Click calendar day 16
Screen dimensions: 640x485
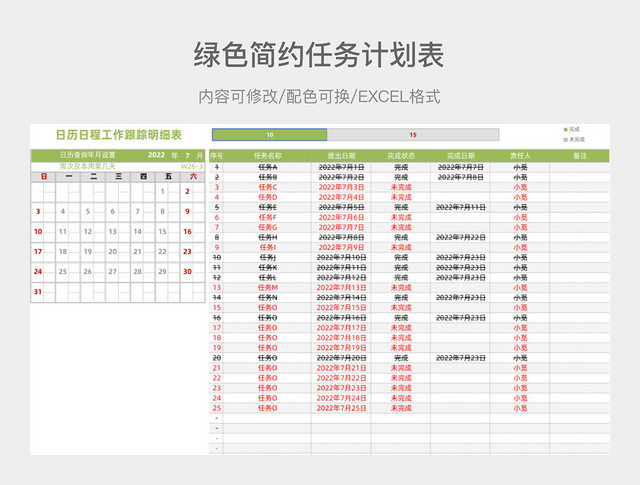[187, 231]
